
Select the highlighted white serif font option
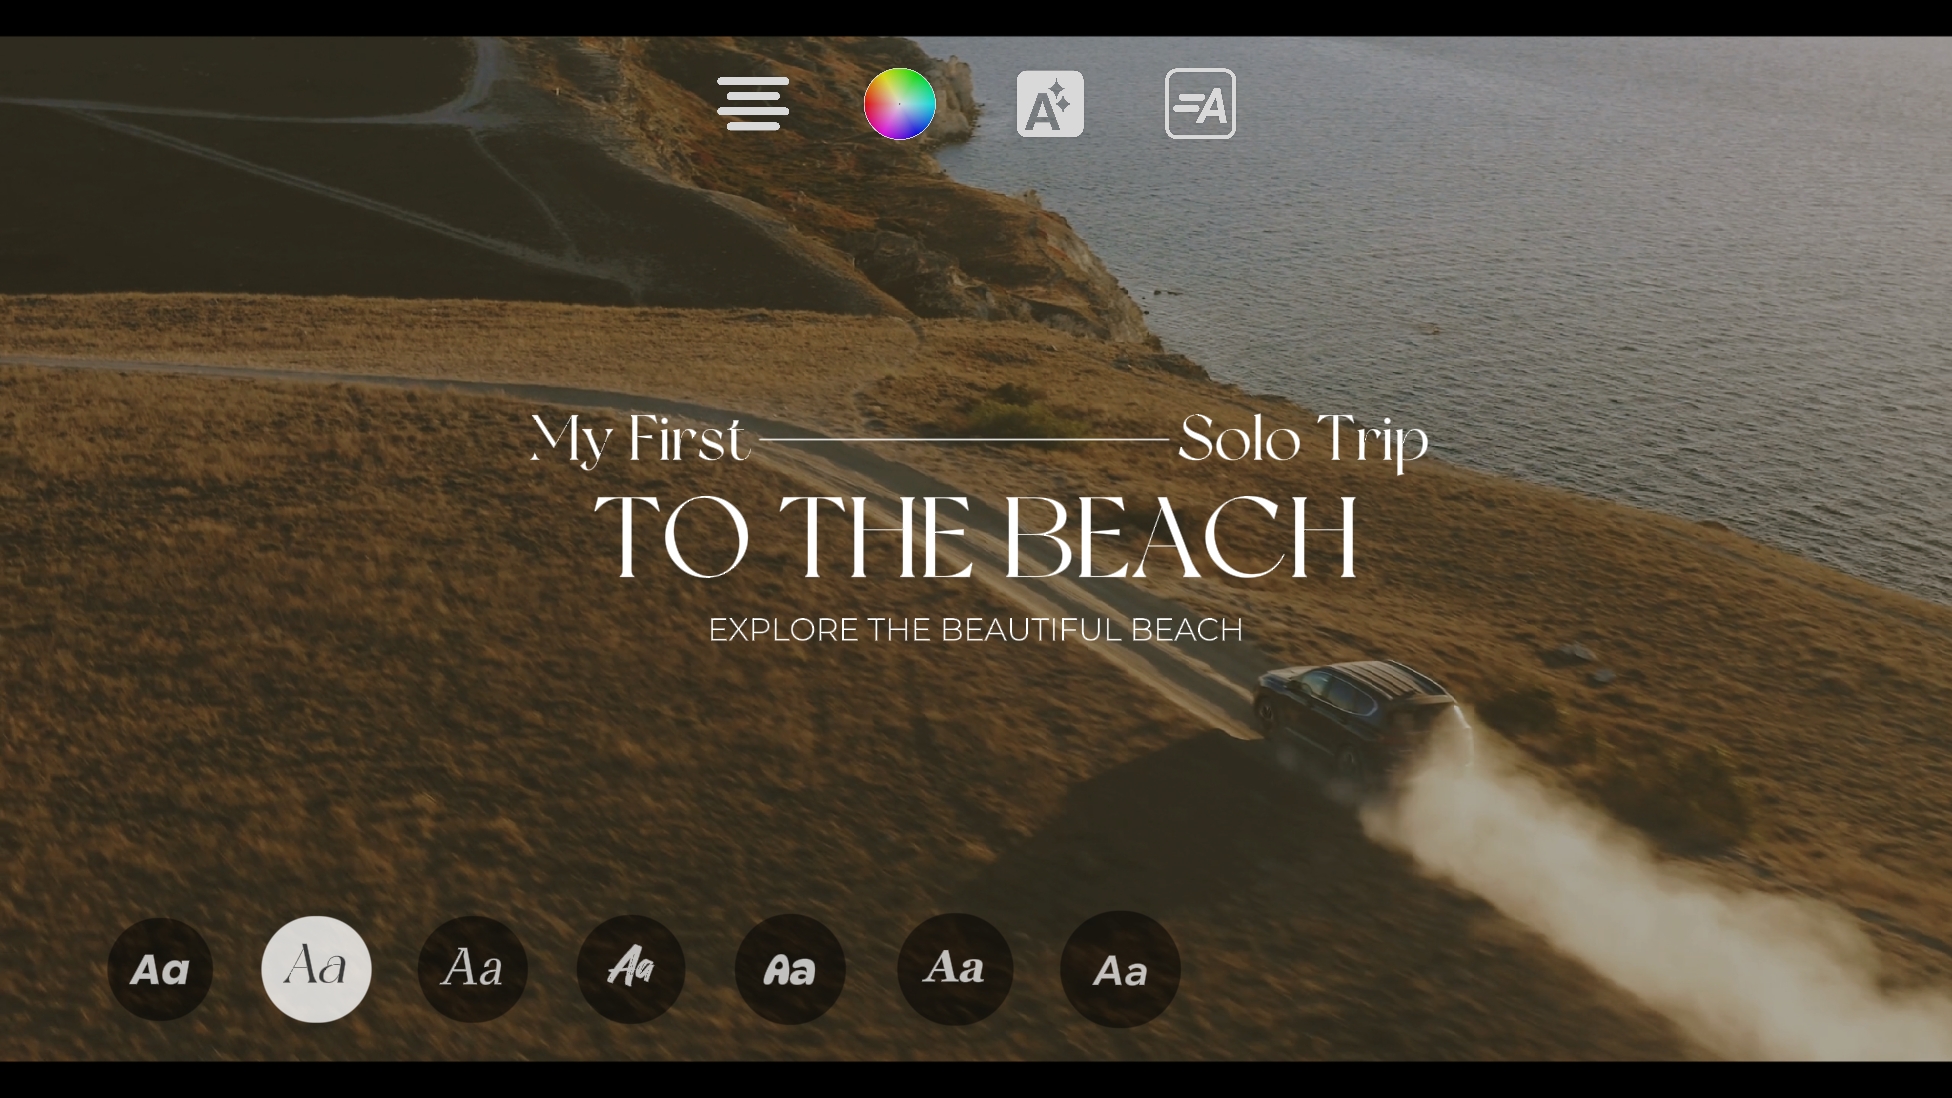(x=316, y=969)
